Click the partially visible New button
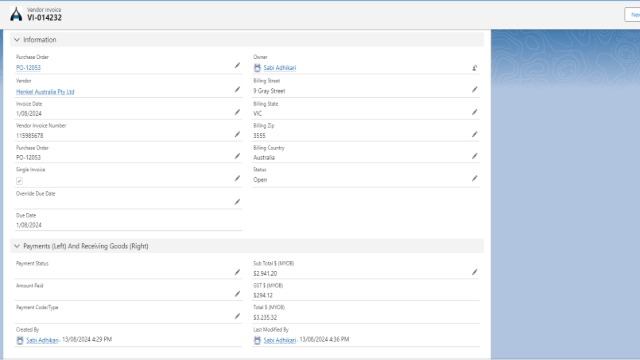 [x=632, y=15]
